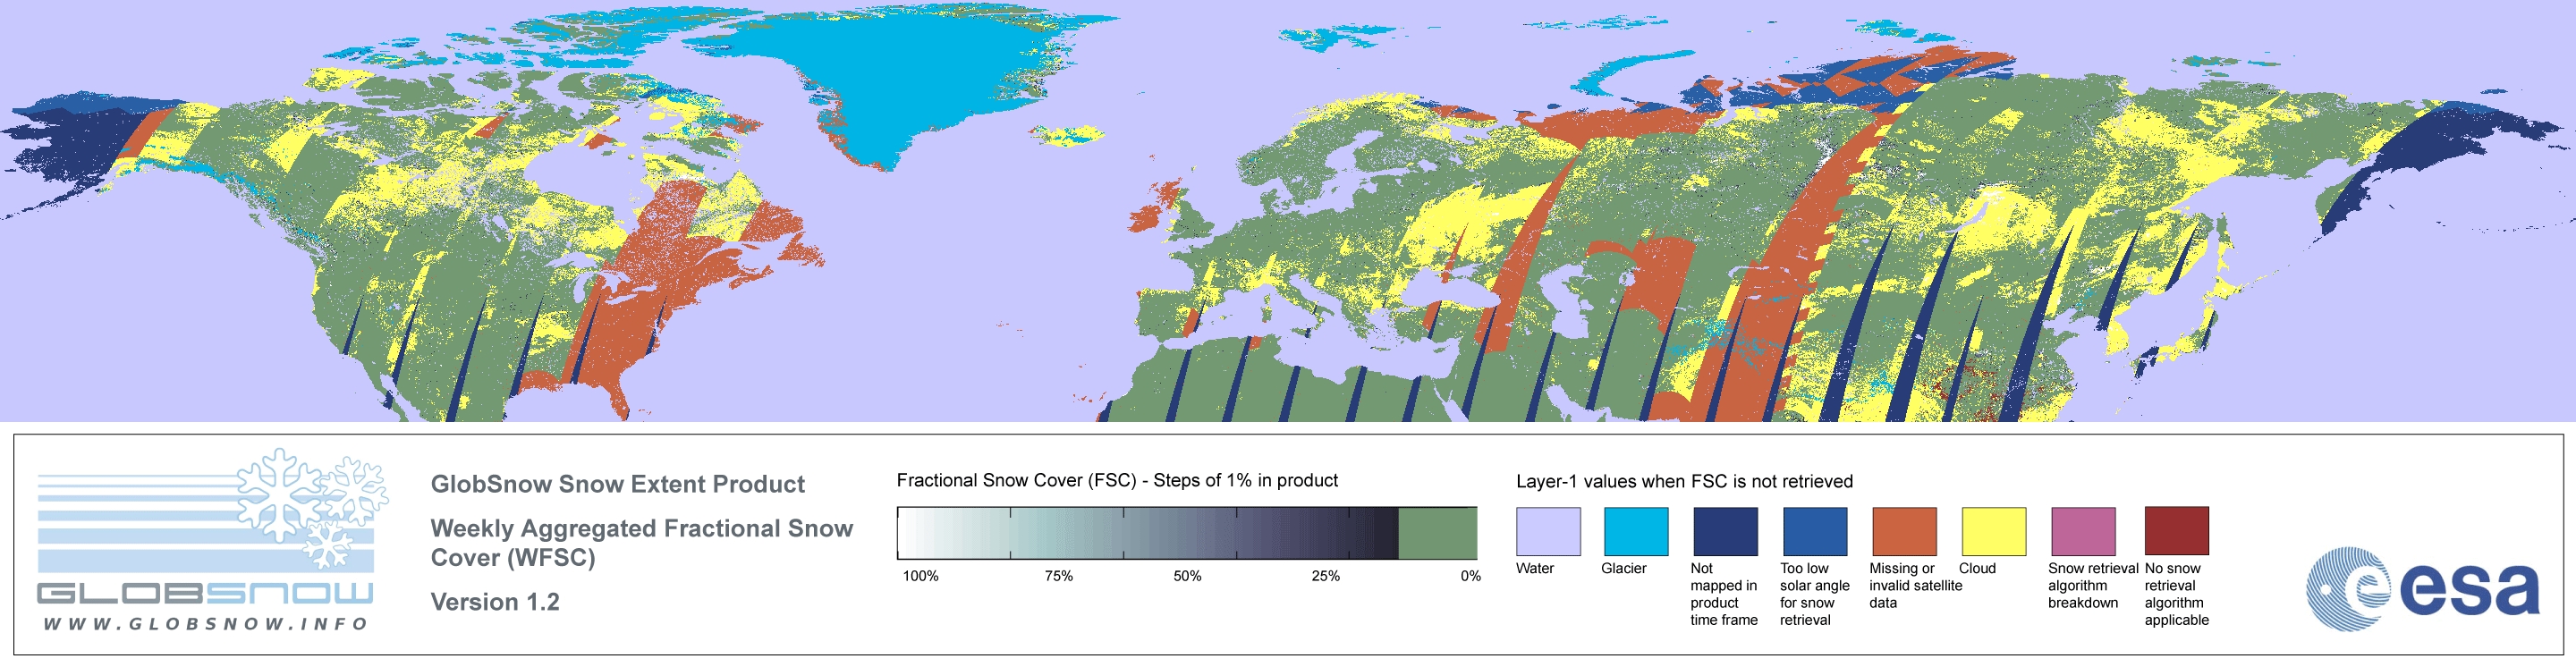
Task: Select the dark navy 'Not mapped' swatch
Action: 1725,531
